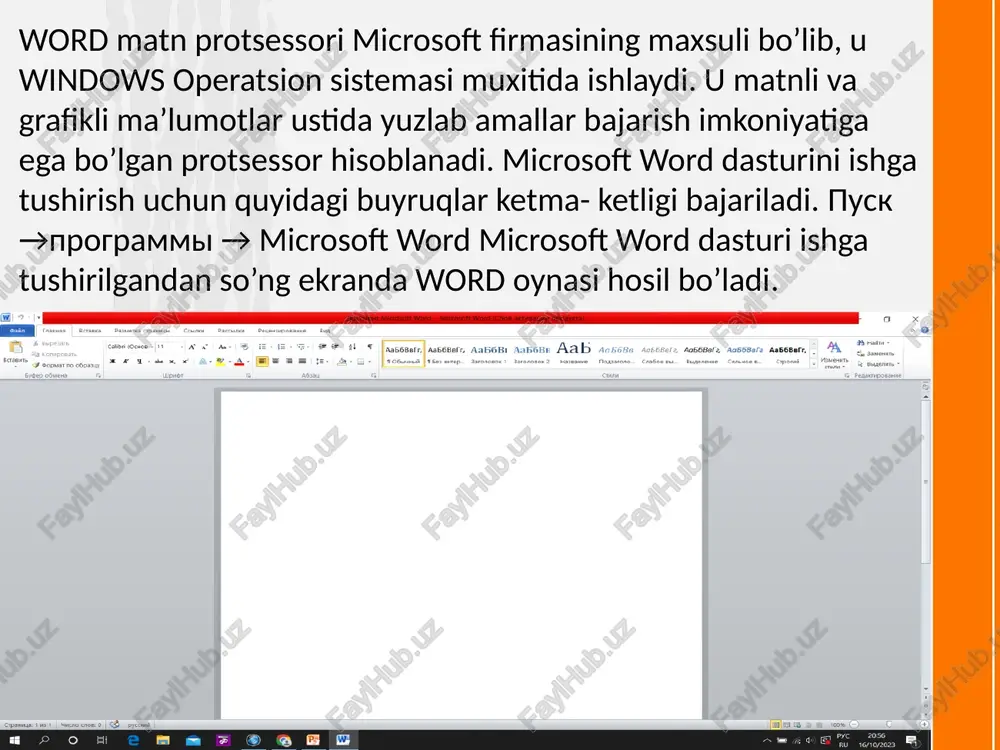Click the multilevel list icon
This screenshot has height=750, width=1000.
pyautogui.click(x=302, y=347)
